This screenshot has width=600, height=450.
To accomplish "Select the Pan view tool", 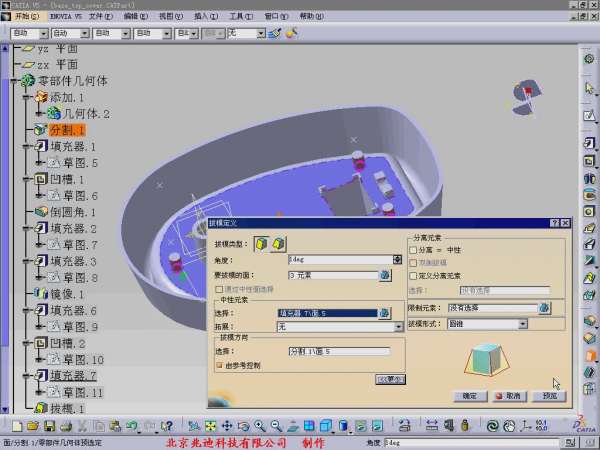I will coord(226,426).
